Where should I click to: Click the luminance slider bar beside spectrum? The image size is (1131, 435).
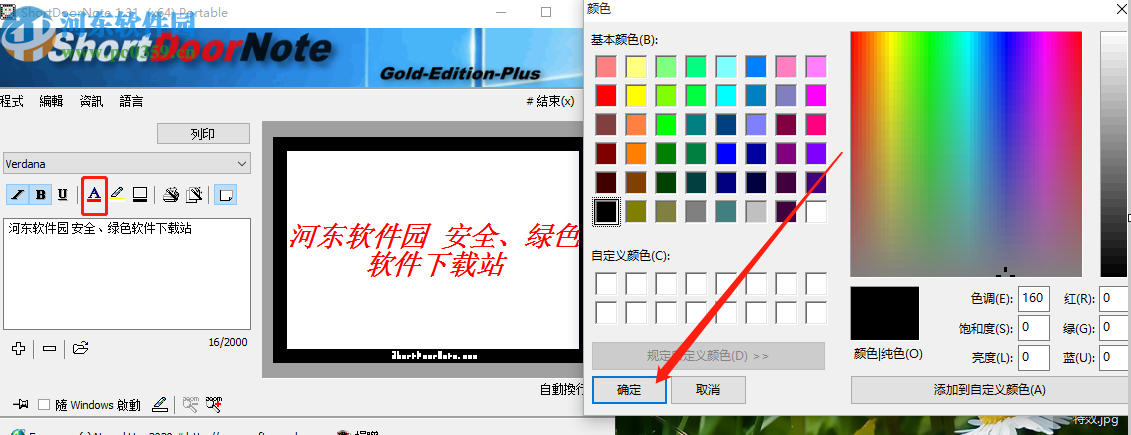point(1114,154)
